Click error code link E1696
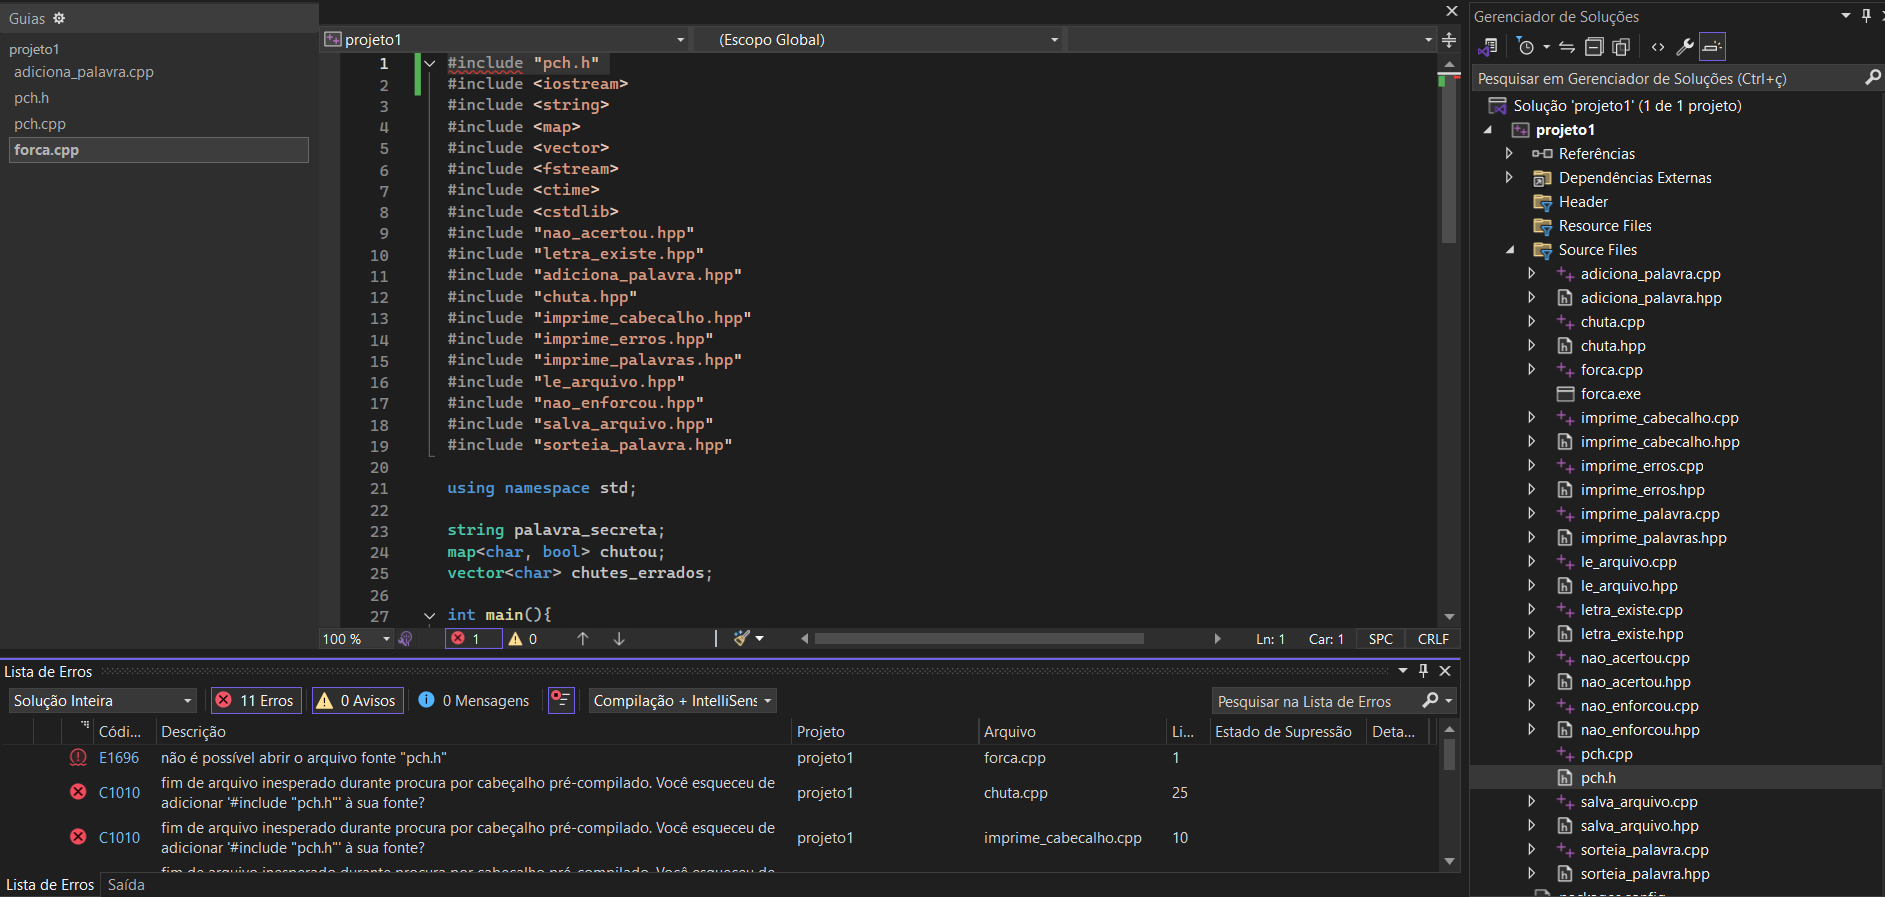Image resolution: width=1885 pixels, height=897 pixels. click(119, 758)
